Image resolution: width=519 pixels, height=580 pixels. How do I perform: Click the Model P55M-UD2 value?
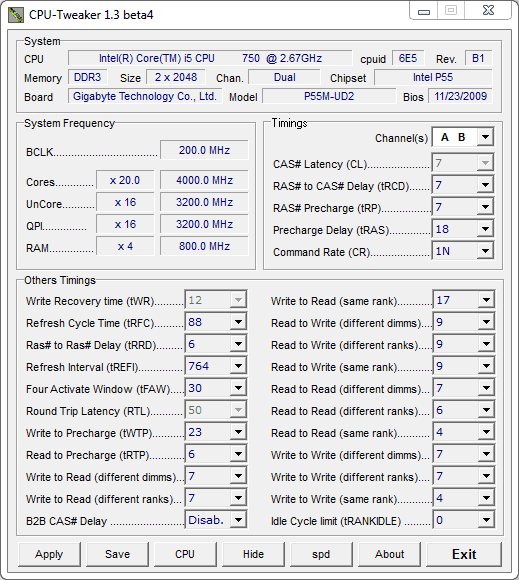click(329, 96)
